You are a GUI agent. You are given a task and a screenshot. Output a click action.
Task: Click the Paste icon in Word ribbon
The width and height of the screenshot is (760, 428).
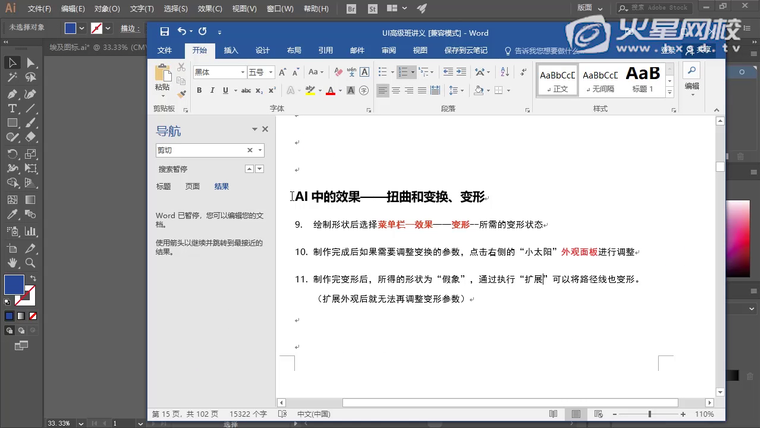(162, 76)
